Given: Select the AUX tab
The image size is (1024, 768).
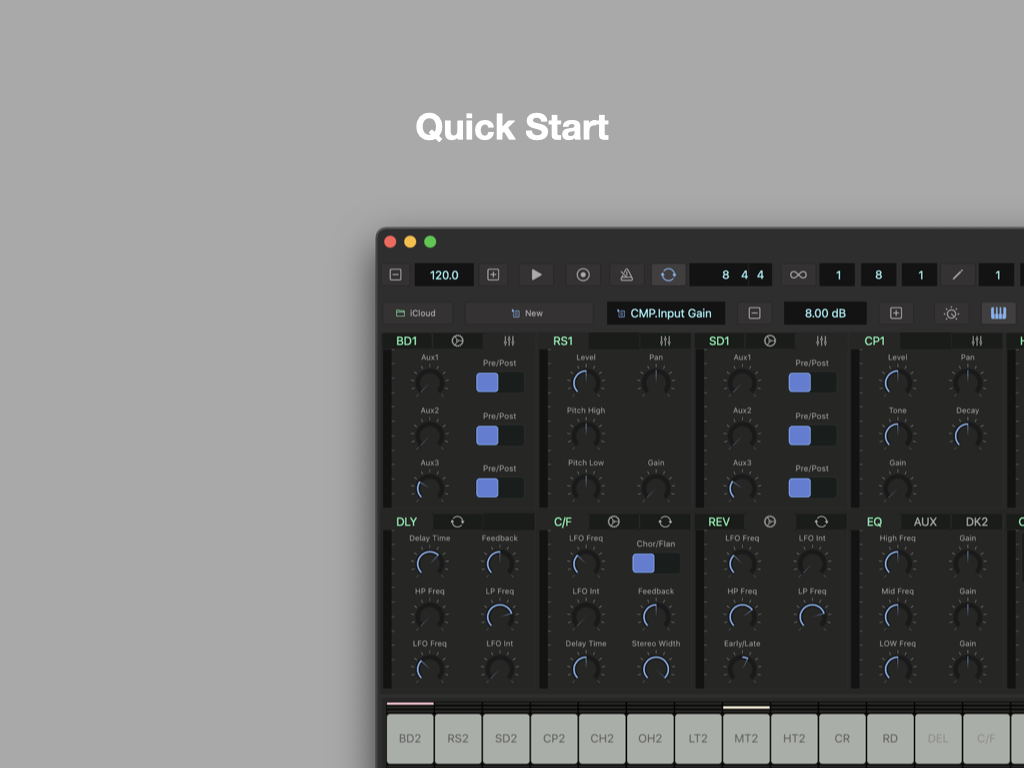Looking at the screenshot, I should click(x=925, y=522).
